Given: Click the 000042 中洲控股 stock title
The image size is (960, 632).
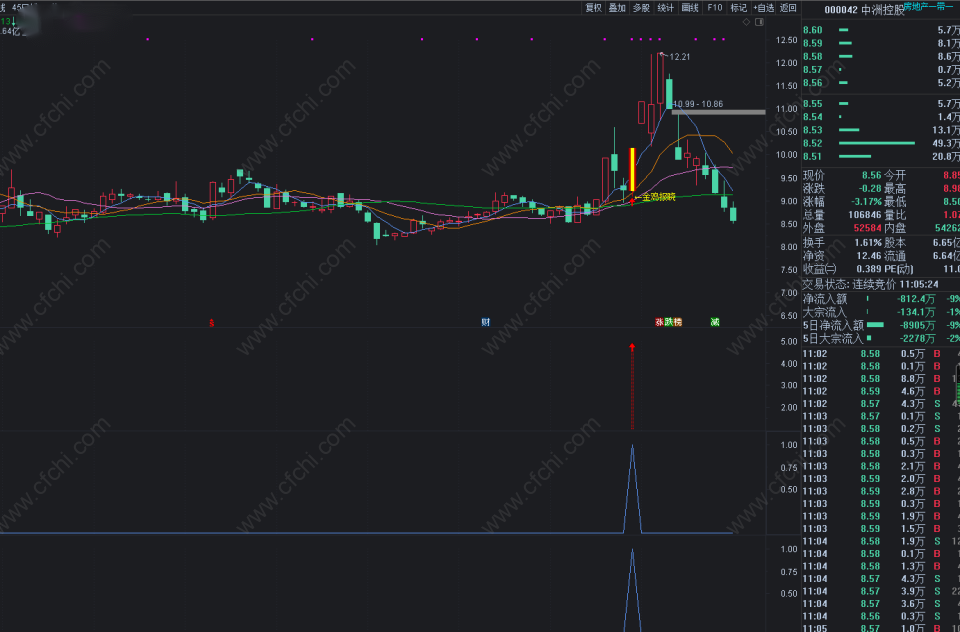Looking at the screenshot, I should 864,10.
